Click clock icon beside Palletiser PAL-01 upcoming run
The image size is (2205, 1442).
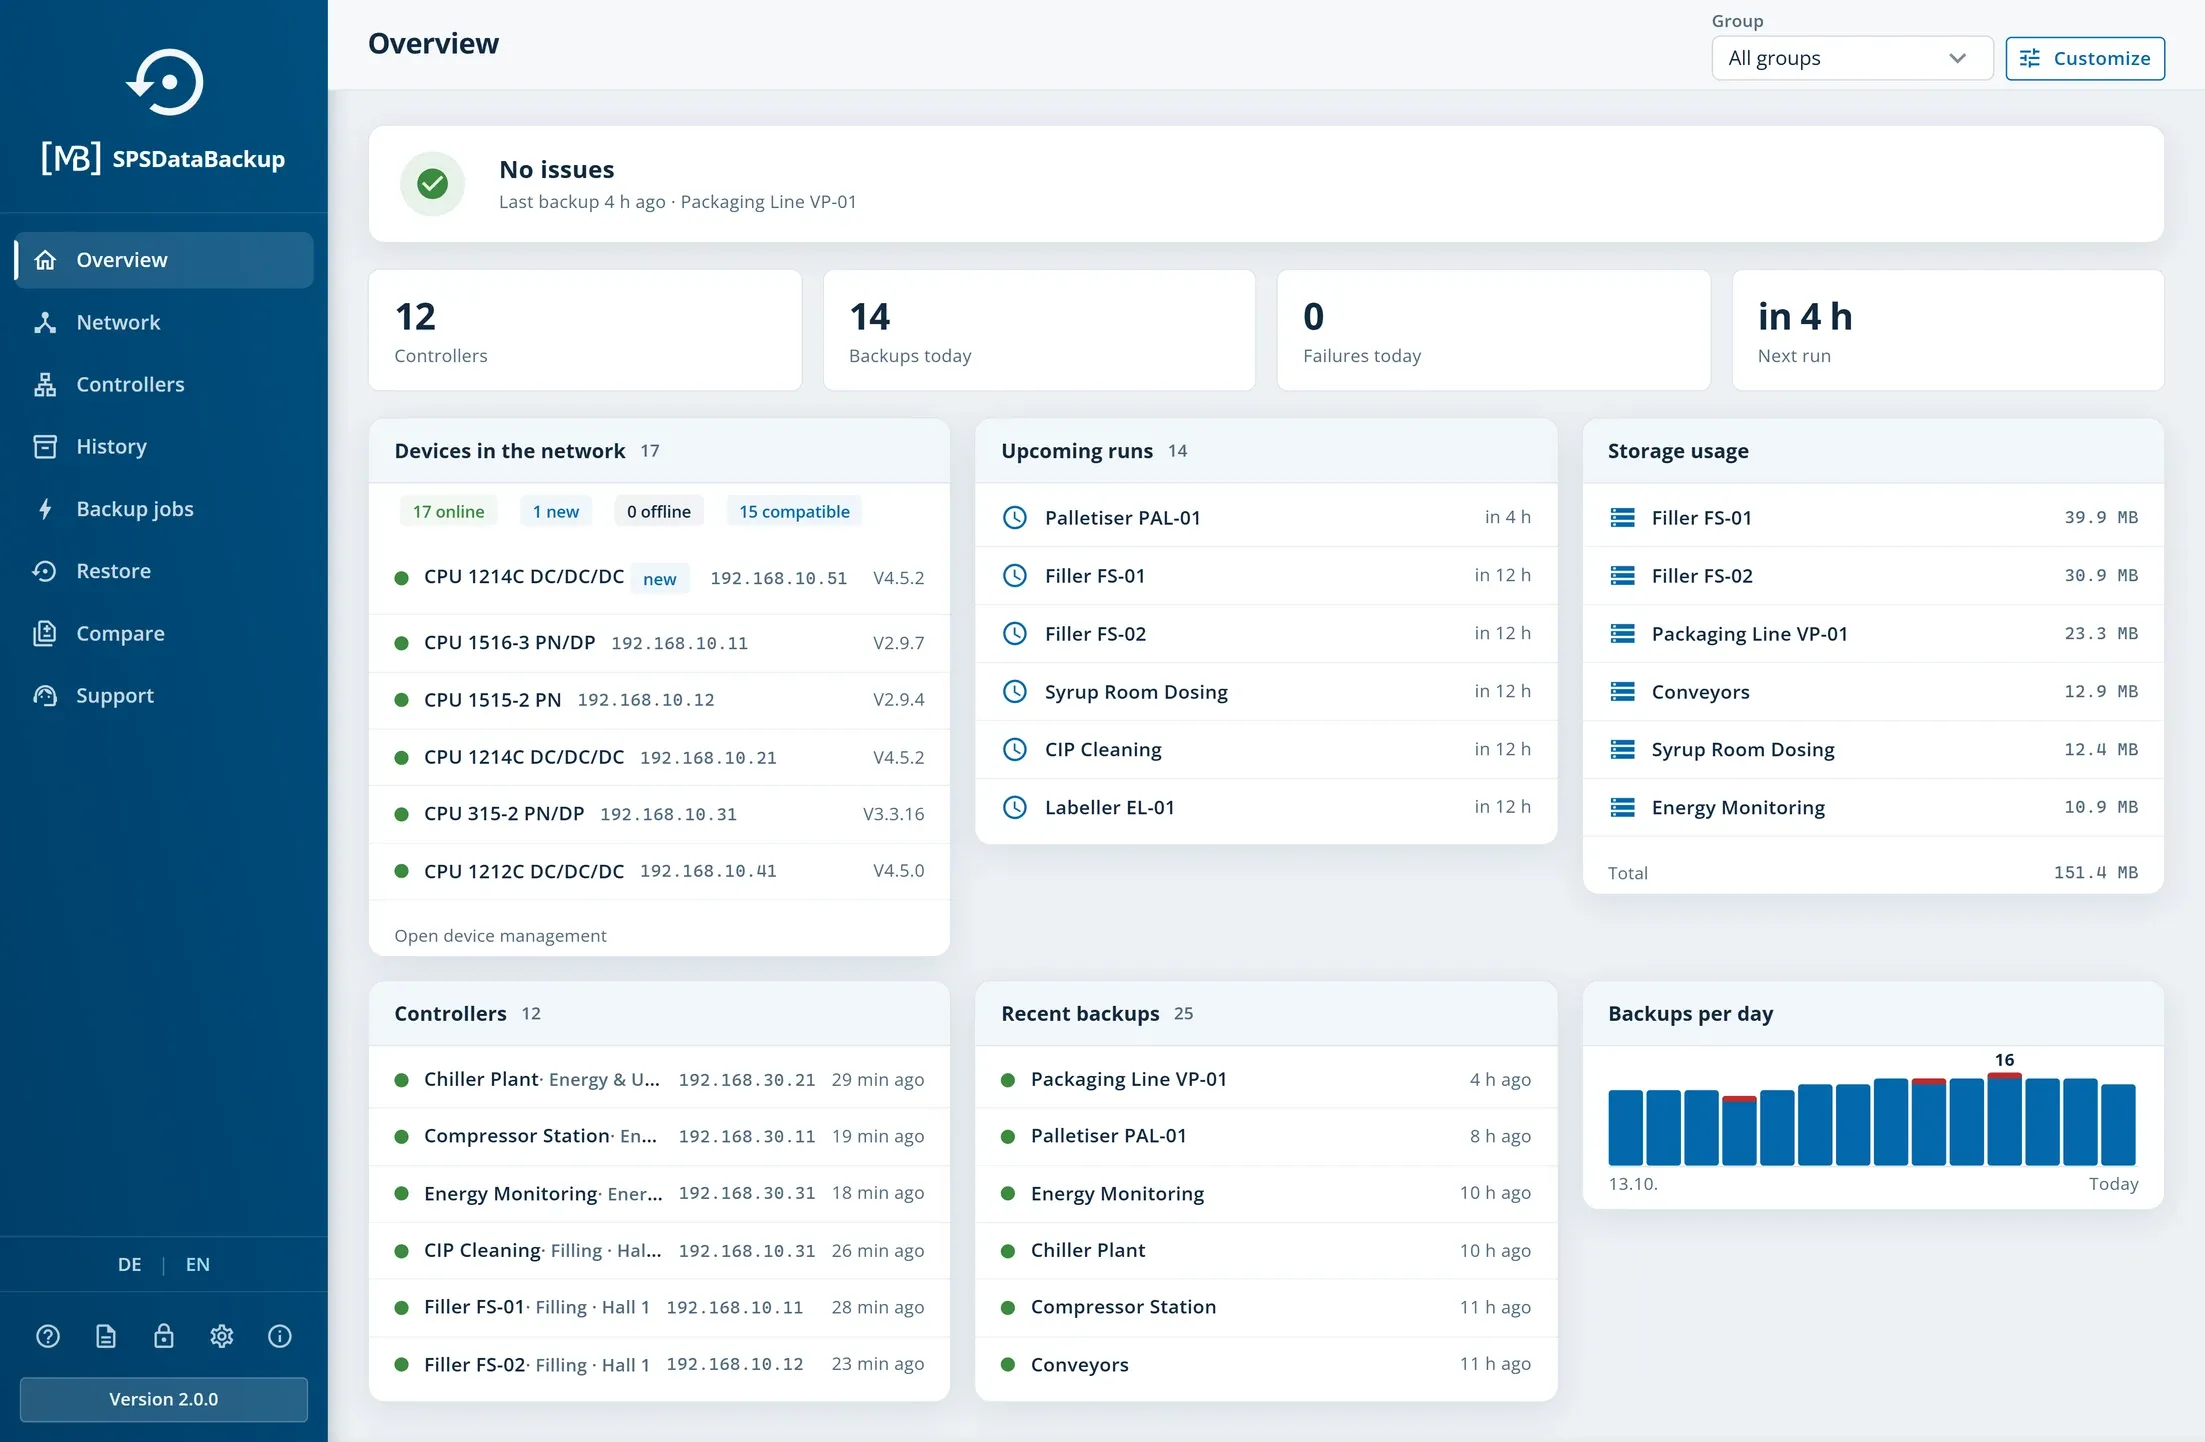[x=1015, y=517]
